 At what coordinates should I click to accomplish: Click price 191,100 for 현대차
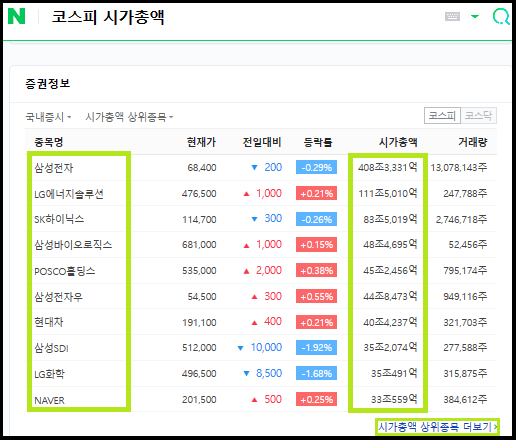click(x=199, y=322)
